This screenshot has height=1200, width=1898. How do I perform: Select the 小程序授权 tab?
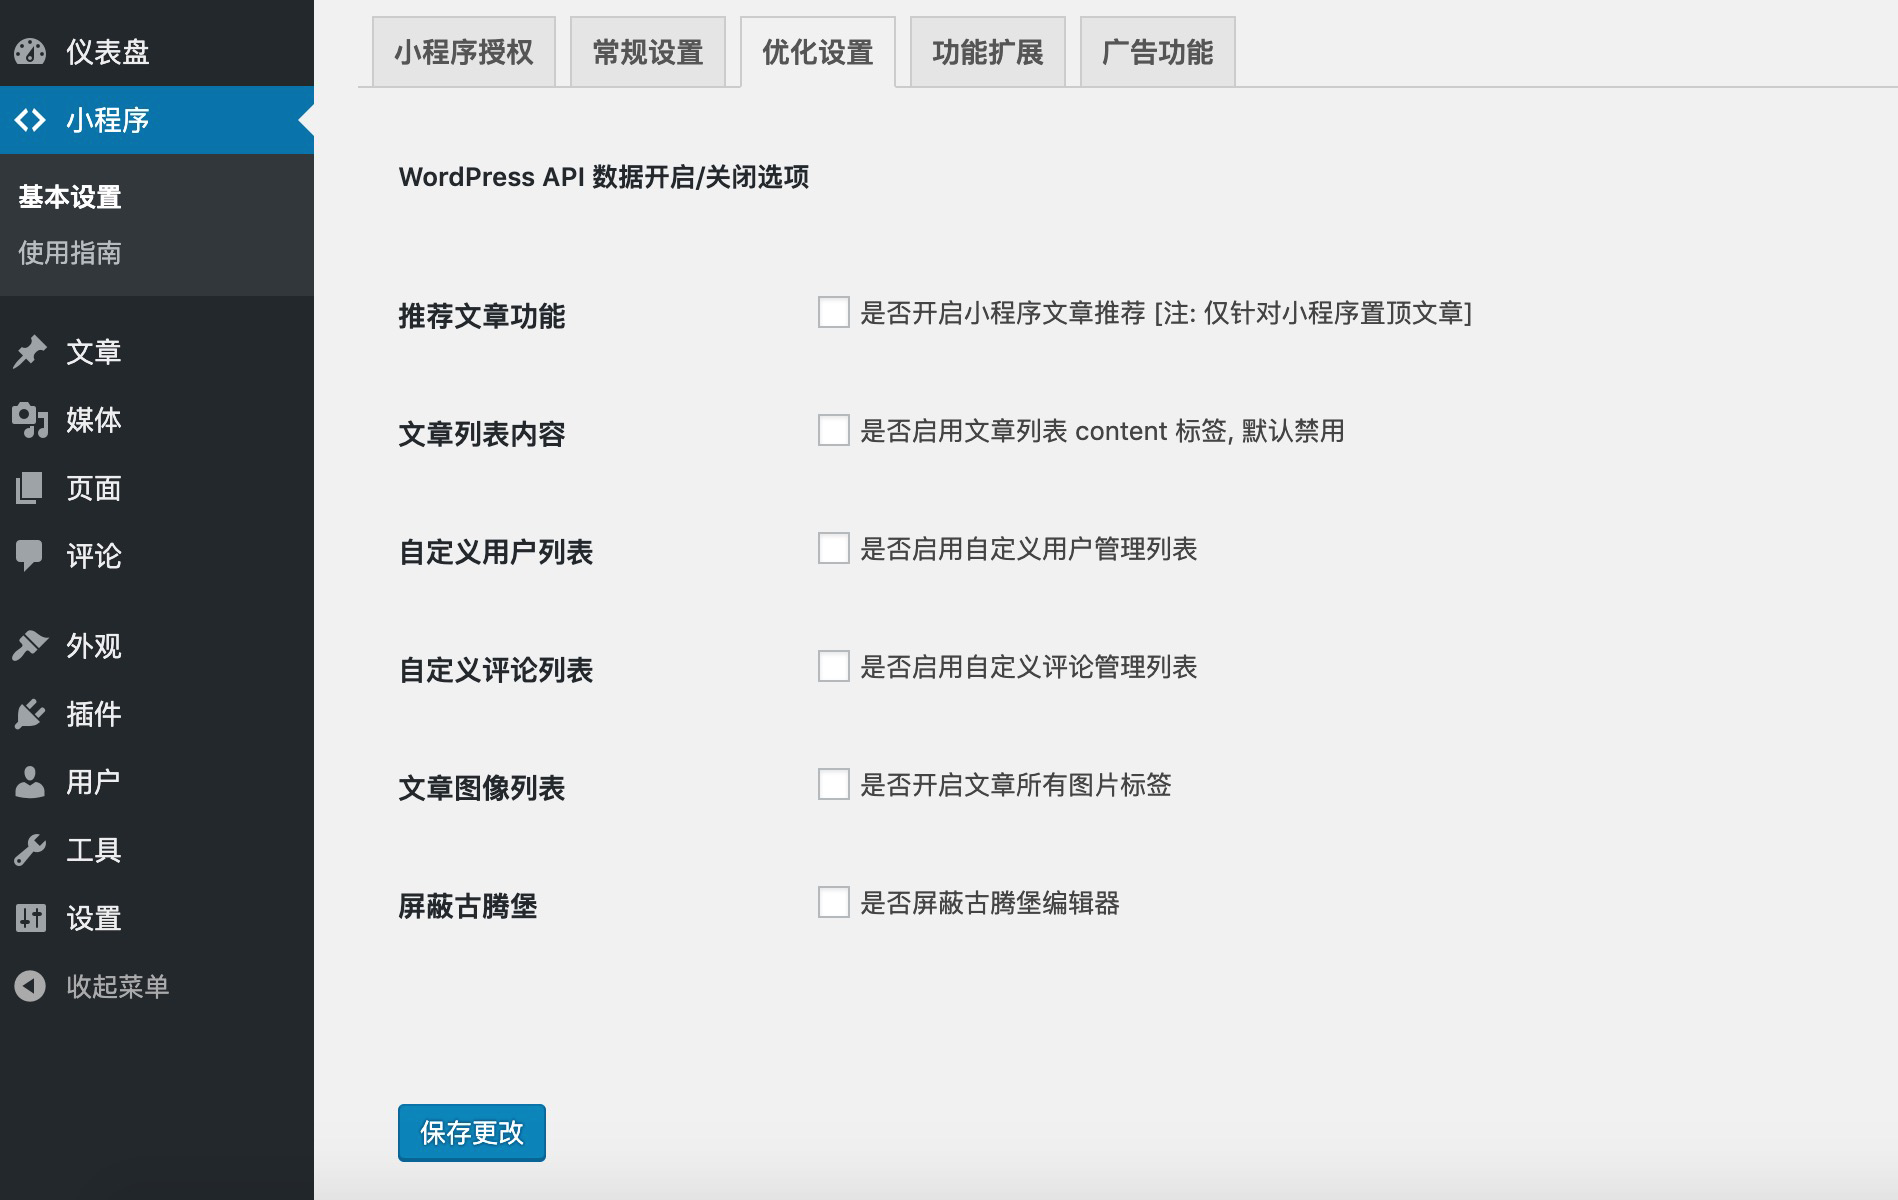tap(462, 52)
